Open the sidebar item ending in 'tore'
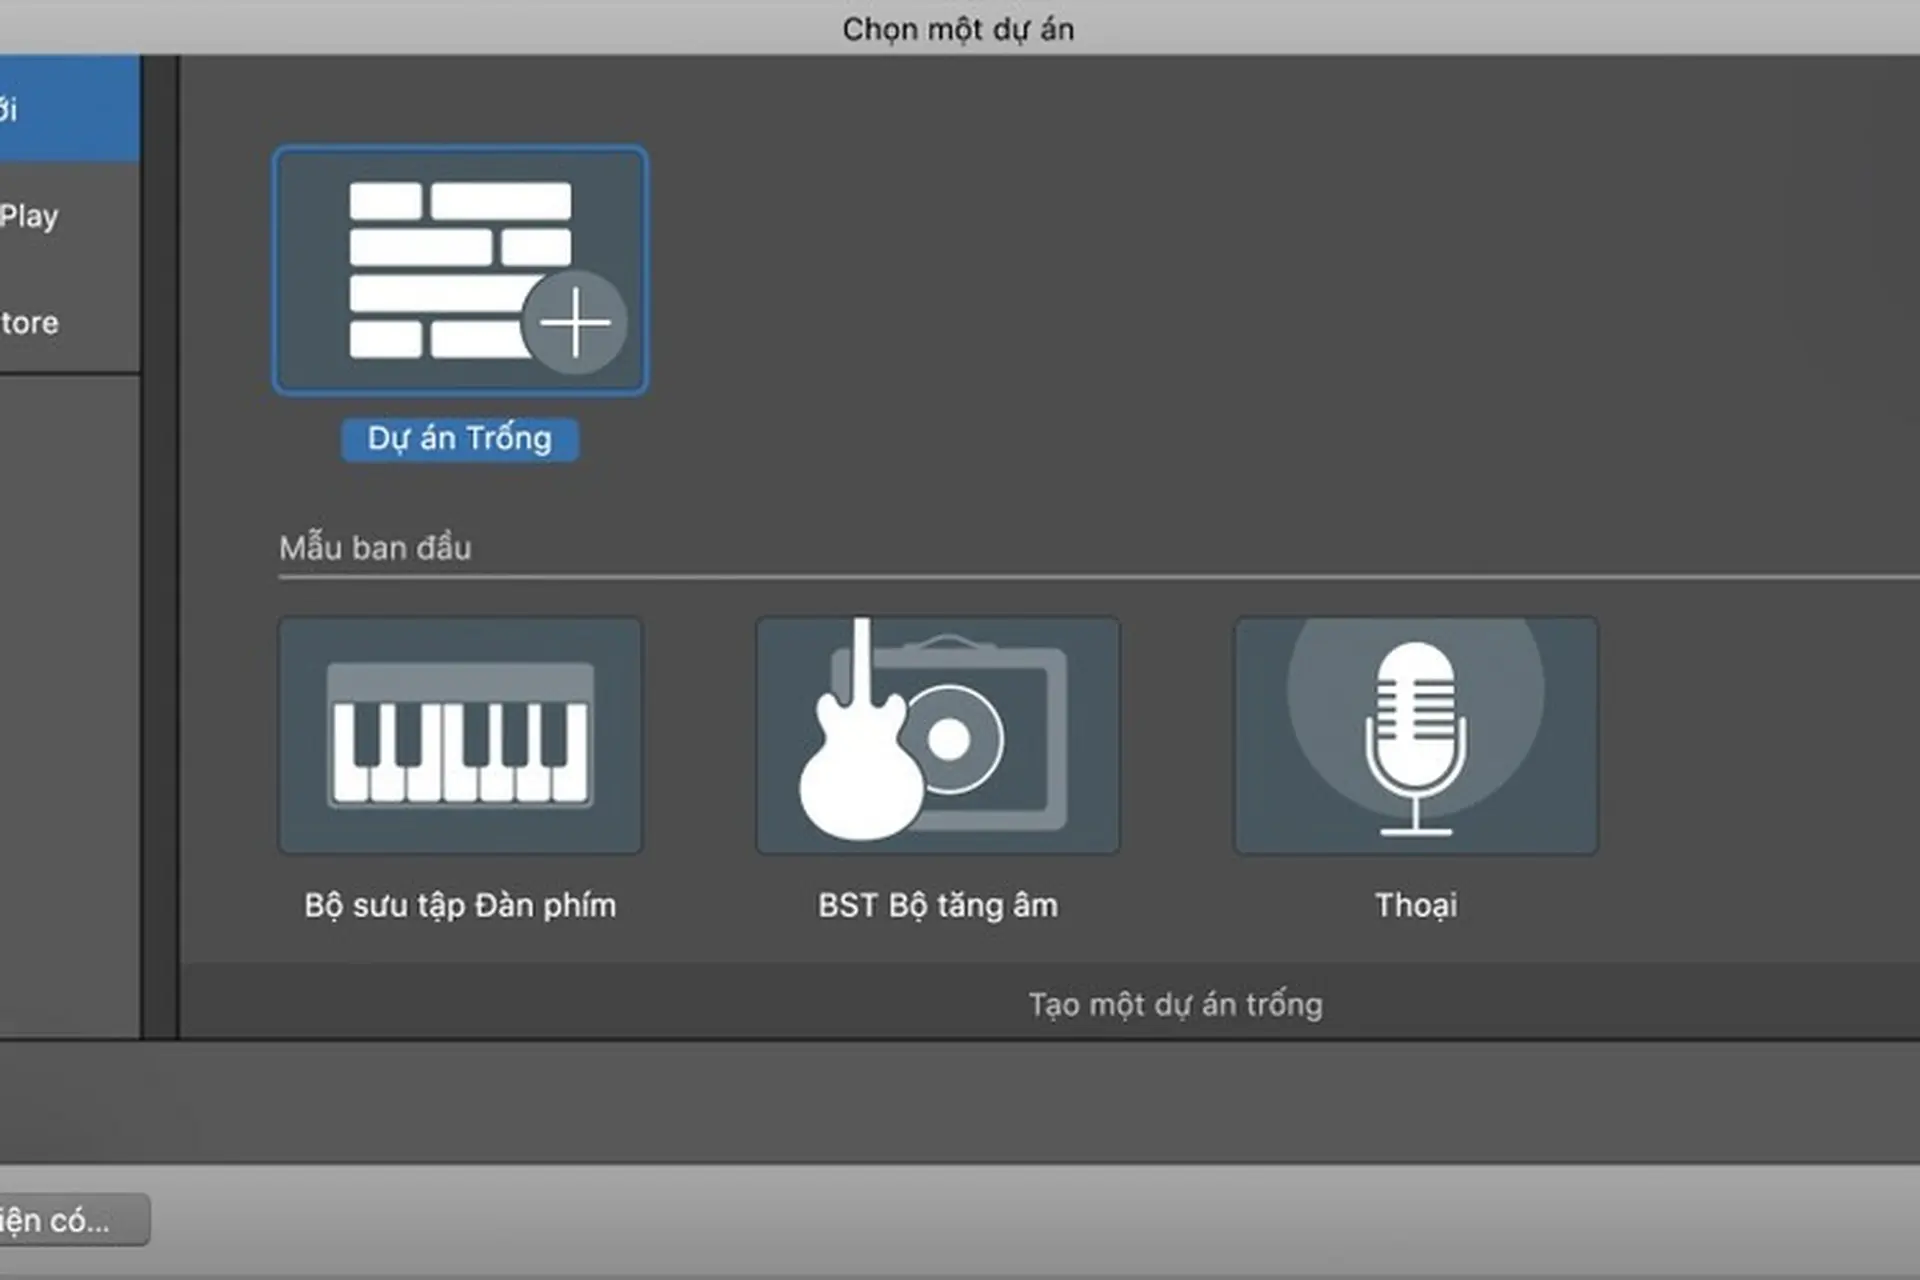The height and width of the screenshot is (1280, 1920). [x=70, y=322]
